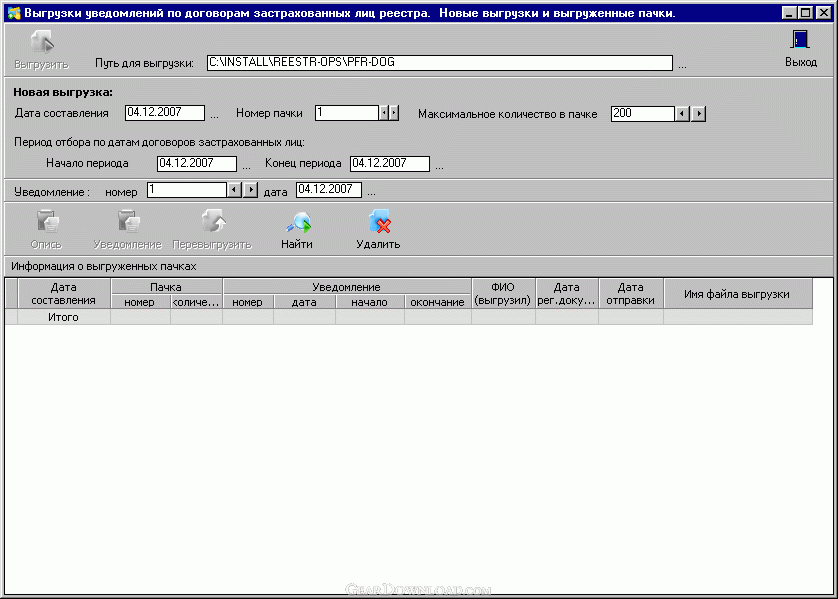This screenshot has height=599, width=838.
Task: Minimize the window
Action: coord(789,12)
